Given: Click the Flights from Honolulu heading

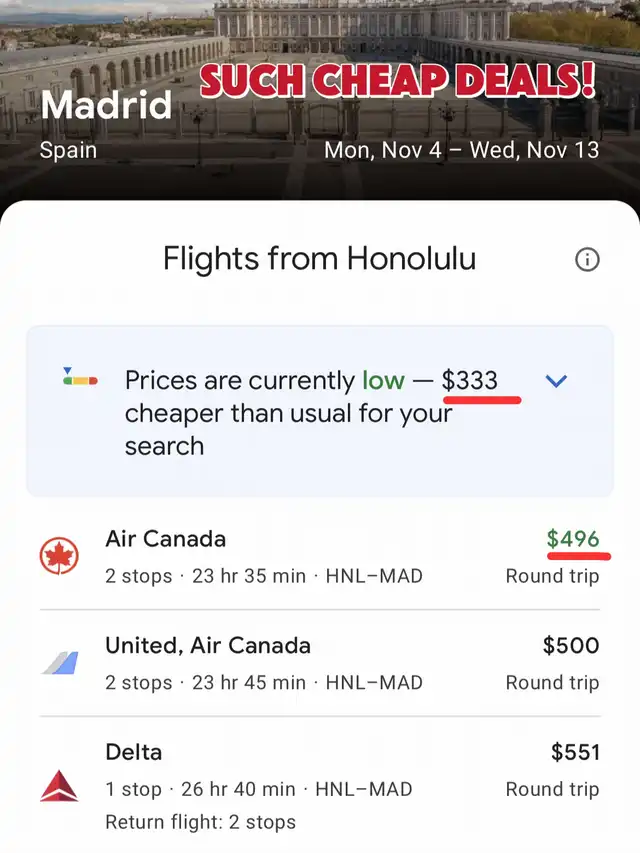Looking at the screenshot, I should [319, 260].
